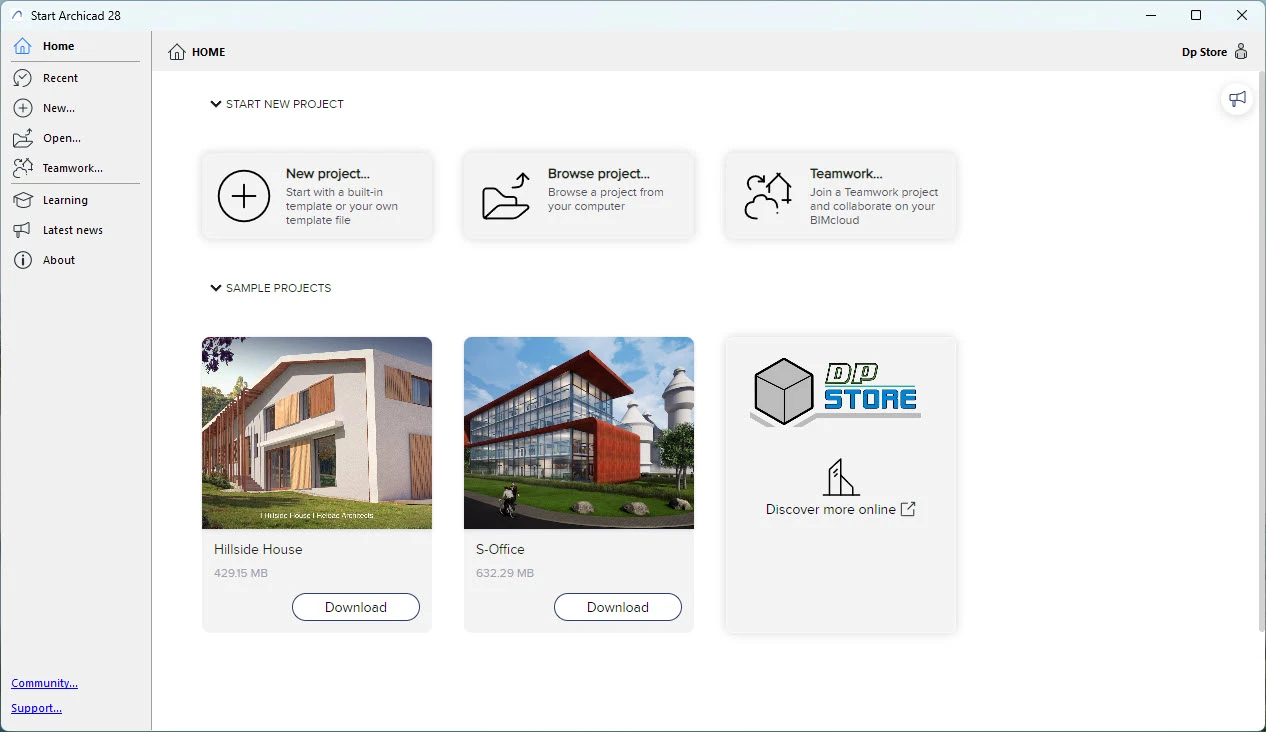The image size is (1266, 732).
Task: Click the About info icon in sidebar
Action: [22, 260]
